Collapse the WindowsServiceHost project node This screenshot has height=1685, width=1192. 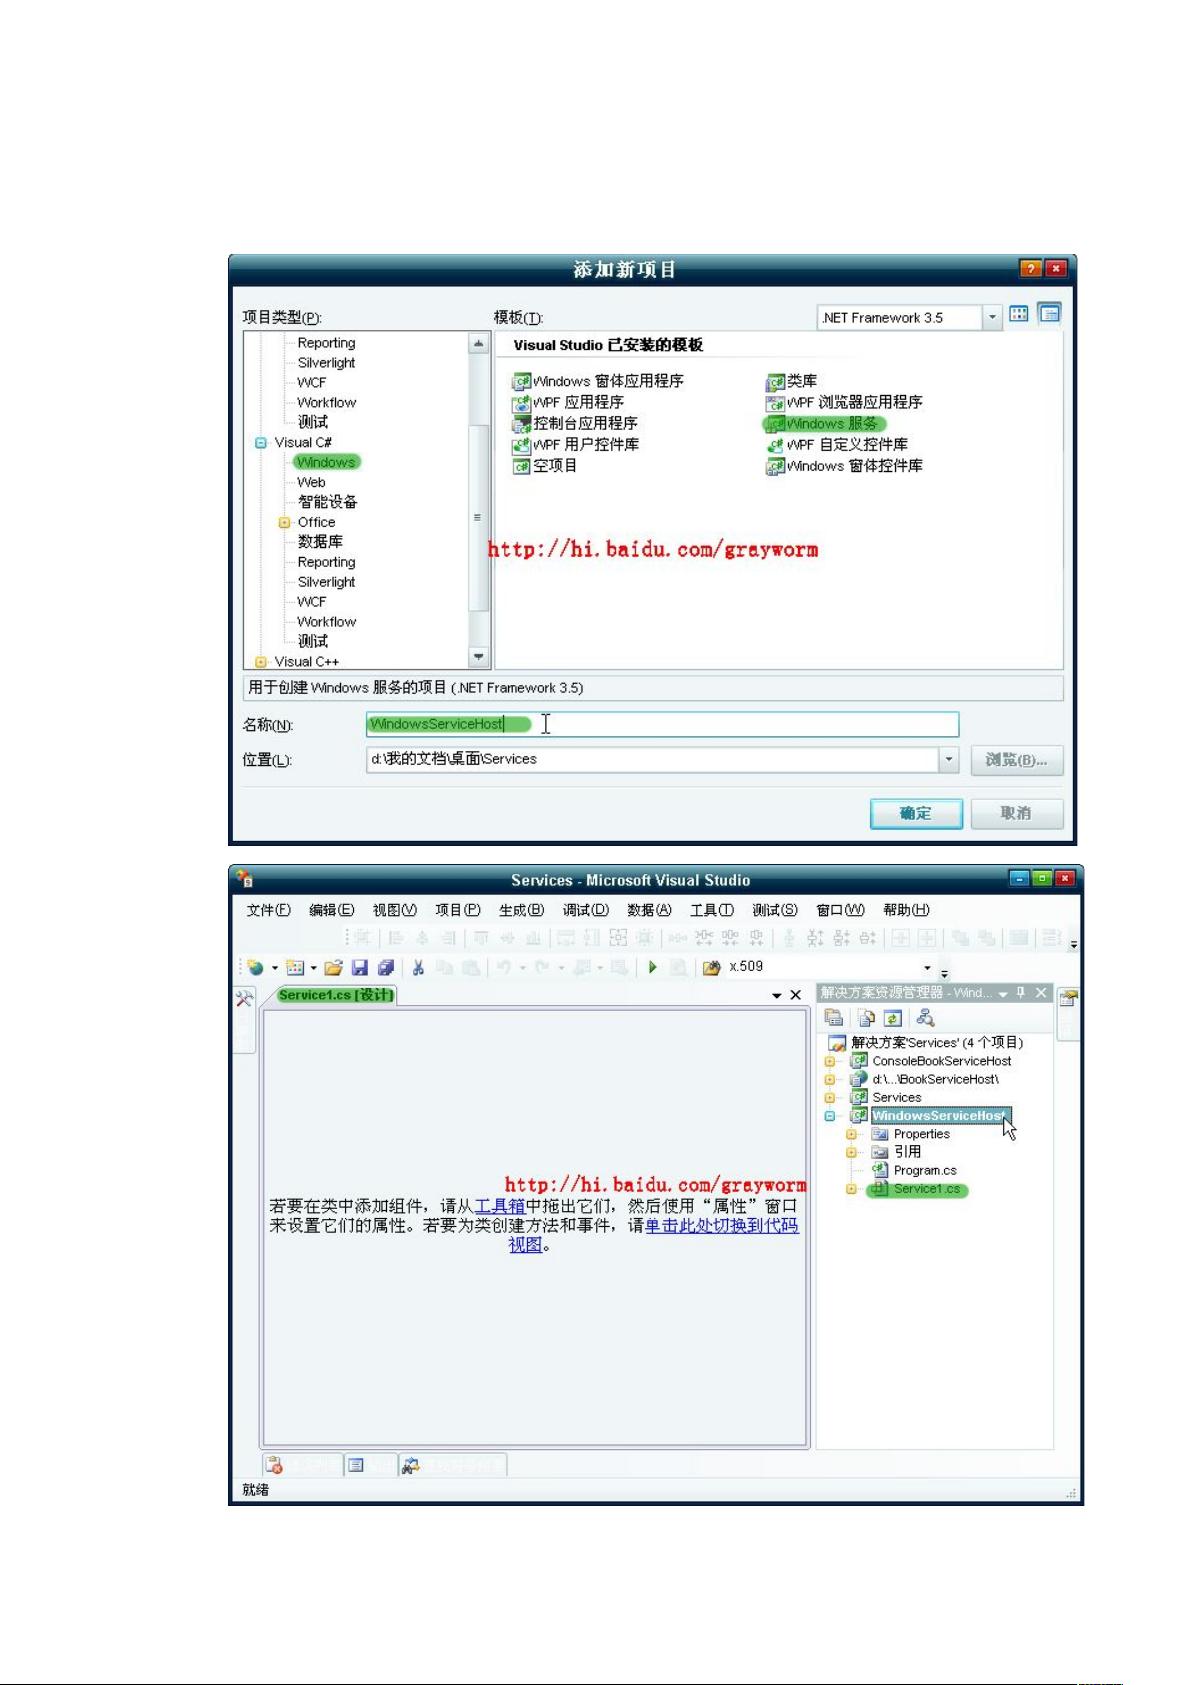click(x=830, y=1116)
